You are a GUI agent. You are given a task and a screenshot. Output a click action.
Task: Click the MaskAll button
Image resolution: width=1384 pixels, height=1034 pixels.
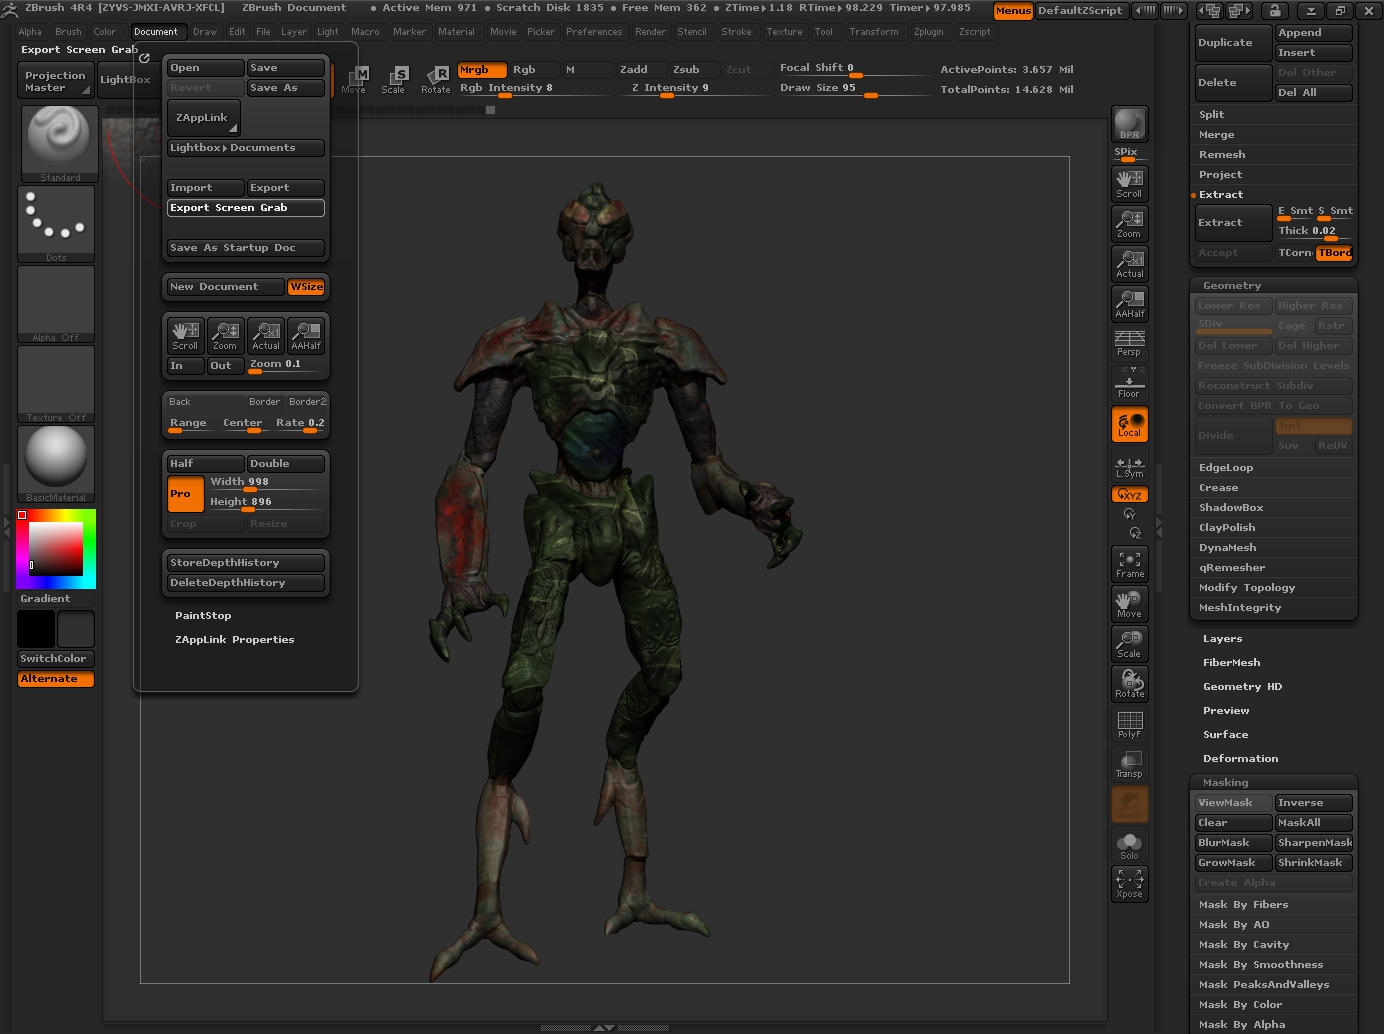pyautogui.click(x=1314, y=823)
